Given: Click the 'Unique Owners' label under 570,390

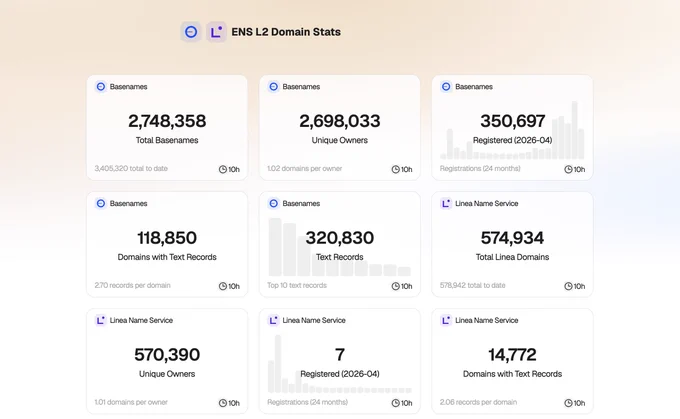Looking at the screenshot, I should (x=167, y=374).
